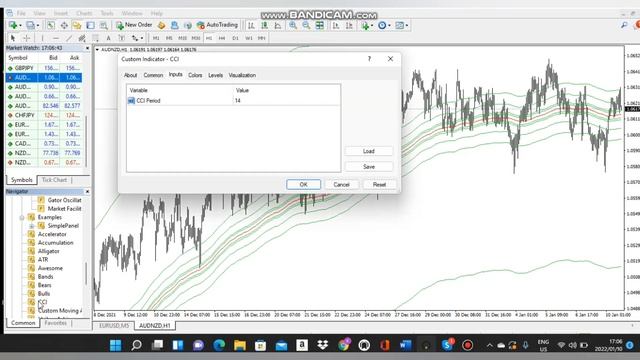The image size is (640, 360).
Task: Select the equidistant channel tool
Action: [x=82, y=38]
